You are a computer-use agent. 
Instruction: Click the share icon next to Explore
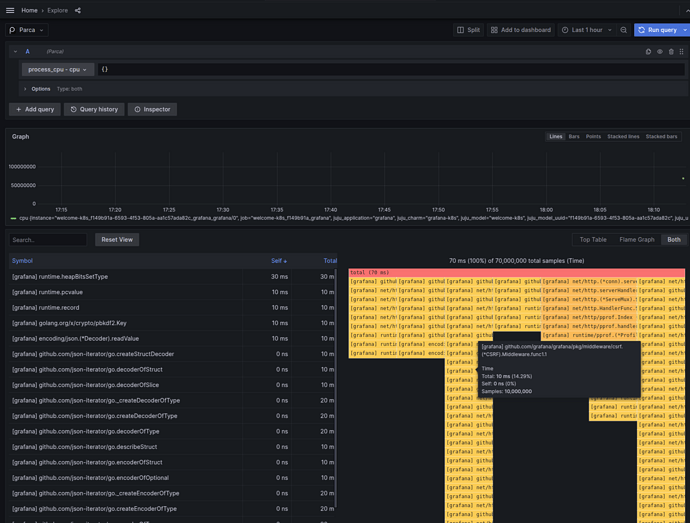[77, 10]
